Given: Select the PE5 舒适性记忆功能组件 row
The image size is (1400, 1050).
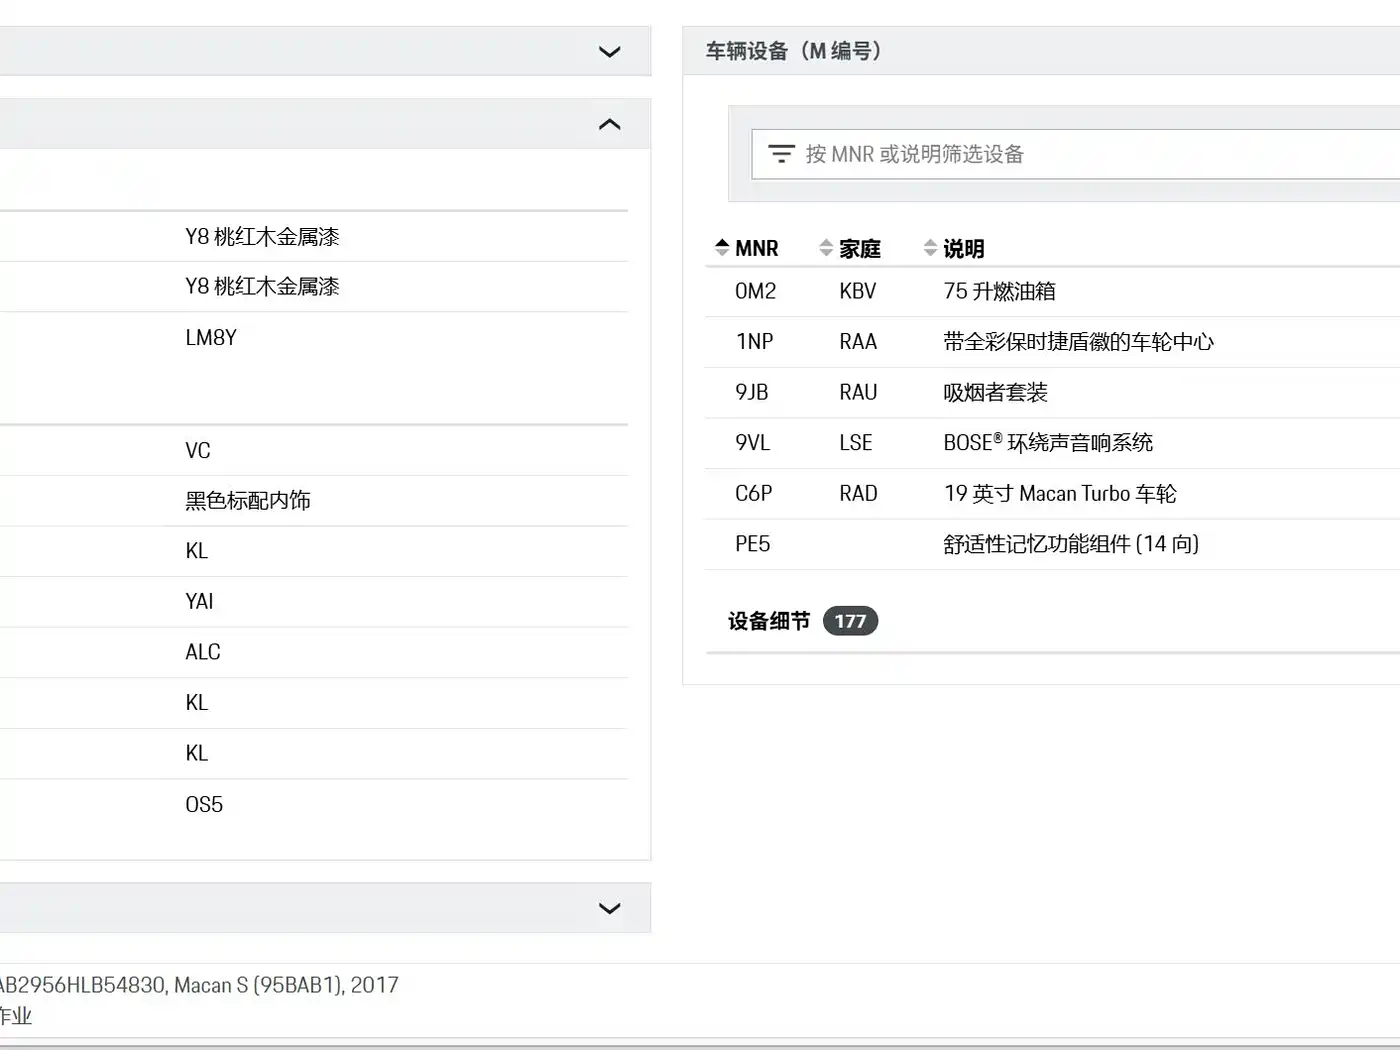Looking at the screenshot, I should (1052, 544).
